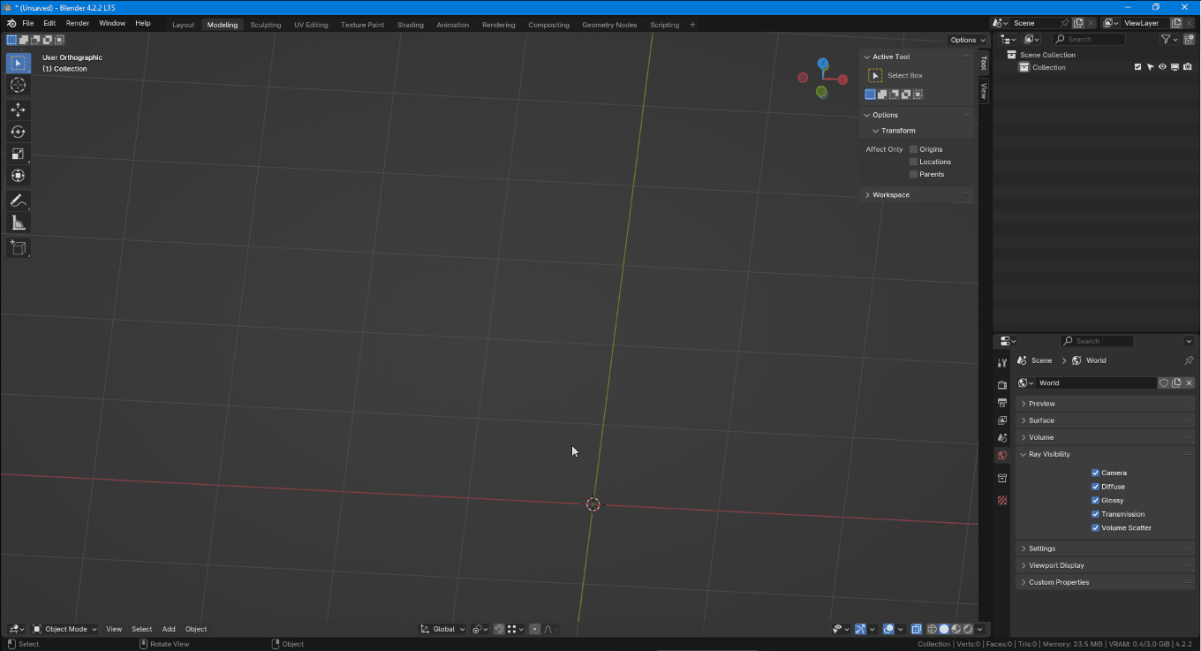1201x651 pixels.
Task: Expand the Surface panel
Action: coord(1105,420)
